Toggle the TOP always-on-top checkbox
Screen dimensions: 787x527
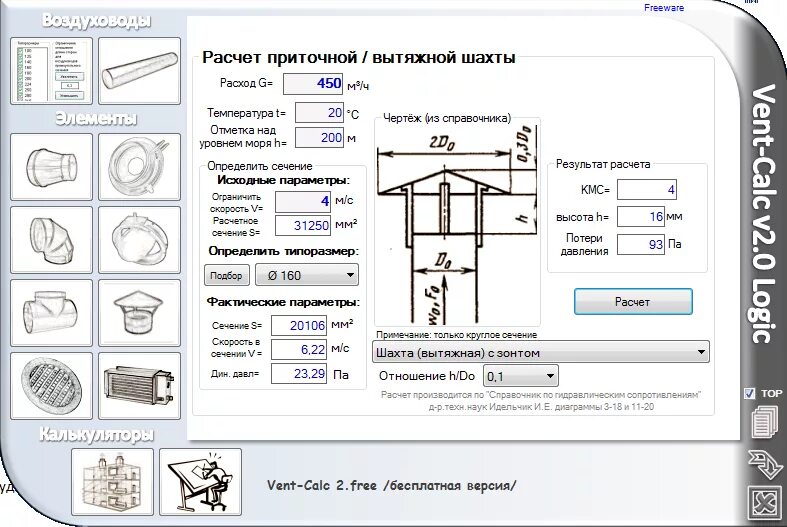click(x=749, y=393)
